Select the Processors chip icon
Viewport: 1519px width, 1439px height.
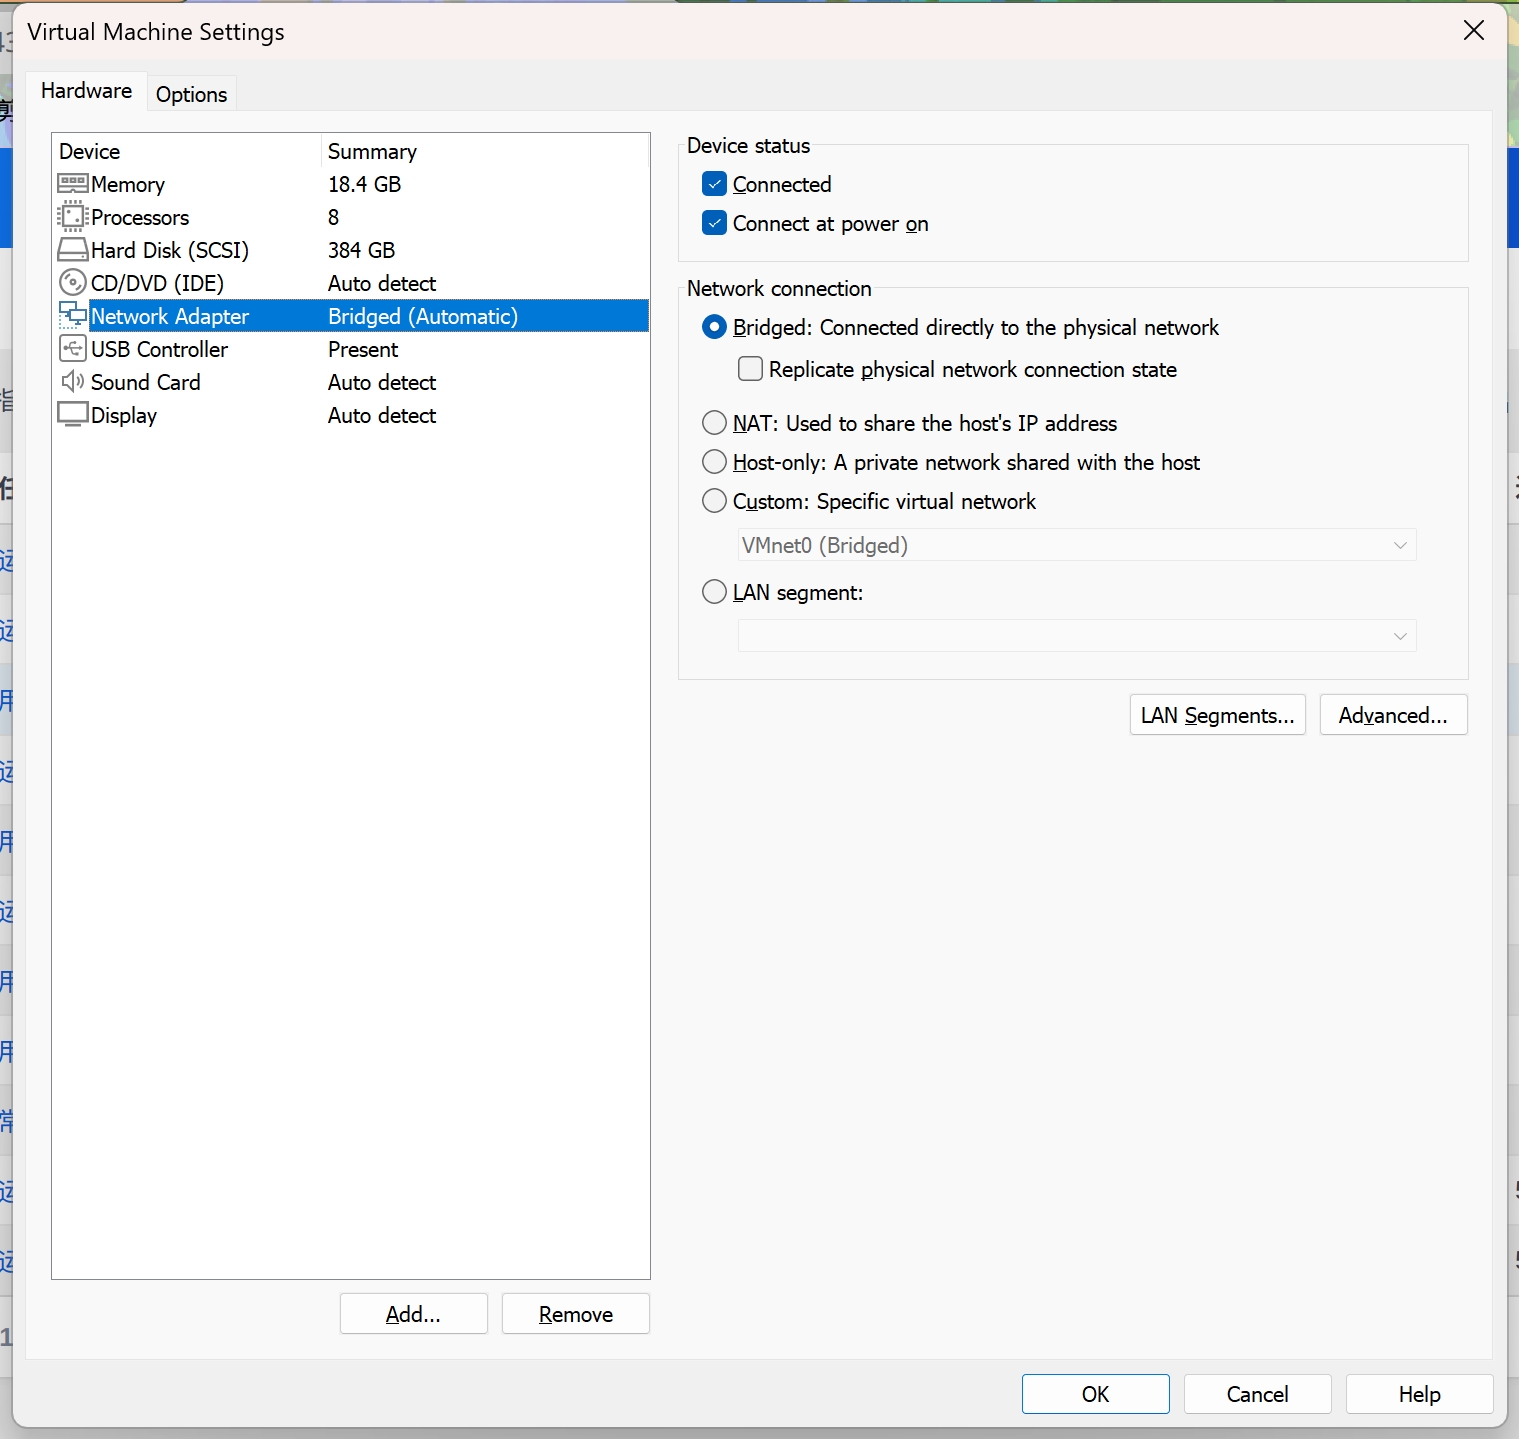click(x=72, y=217)
